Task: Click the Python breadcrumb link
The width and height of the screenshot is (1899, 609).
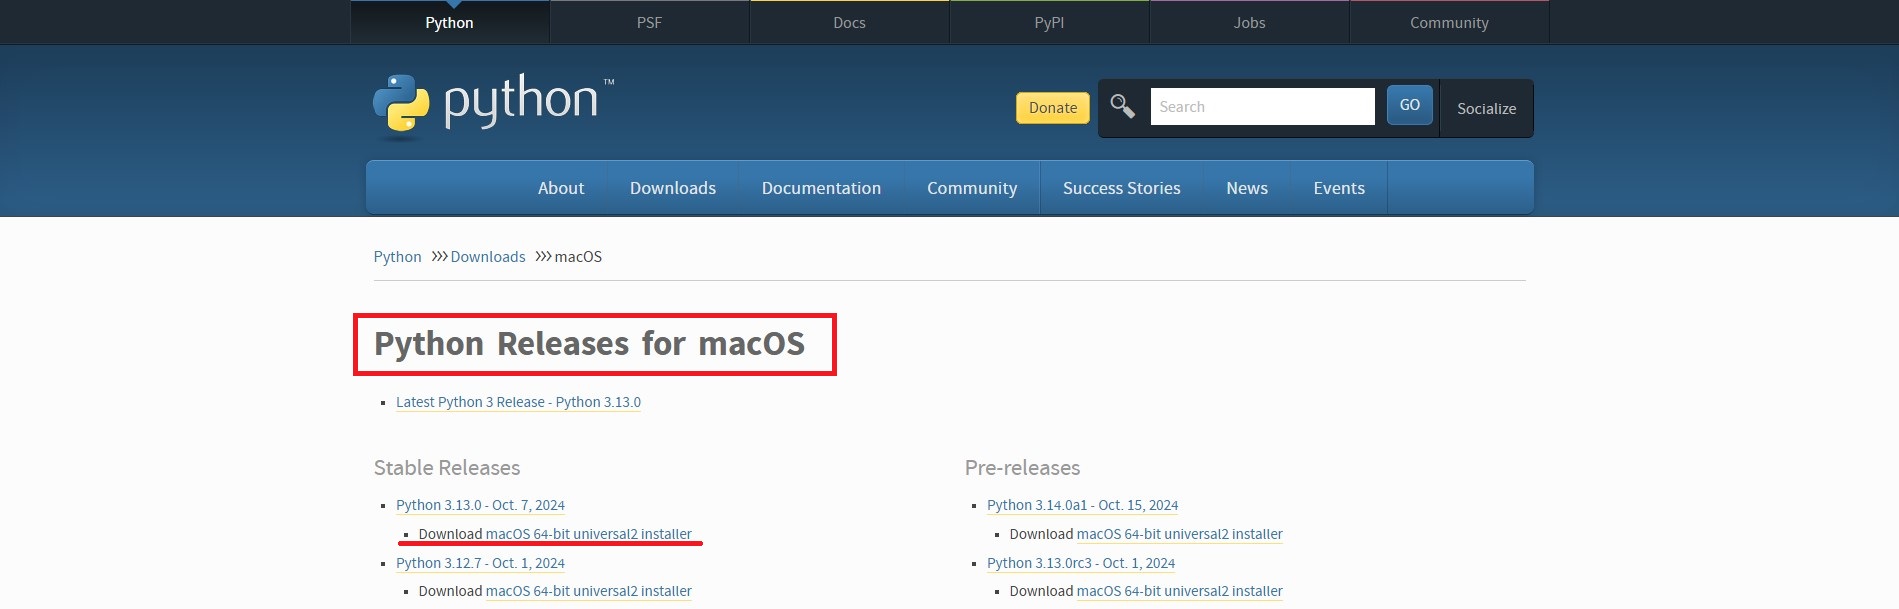Action: [x=397, y=257]
